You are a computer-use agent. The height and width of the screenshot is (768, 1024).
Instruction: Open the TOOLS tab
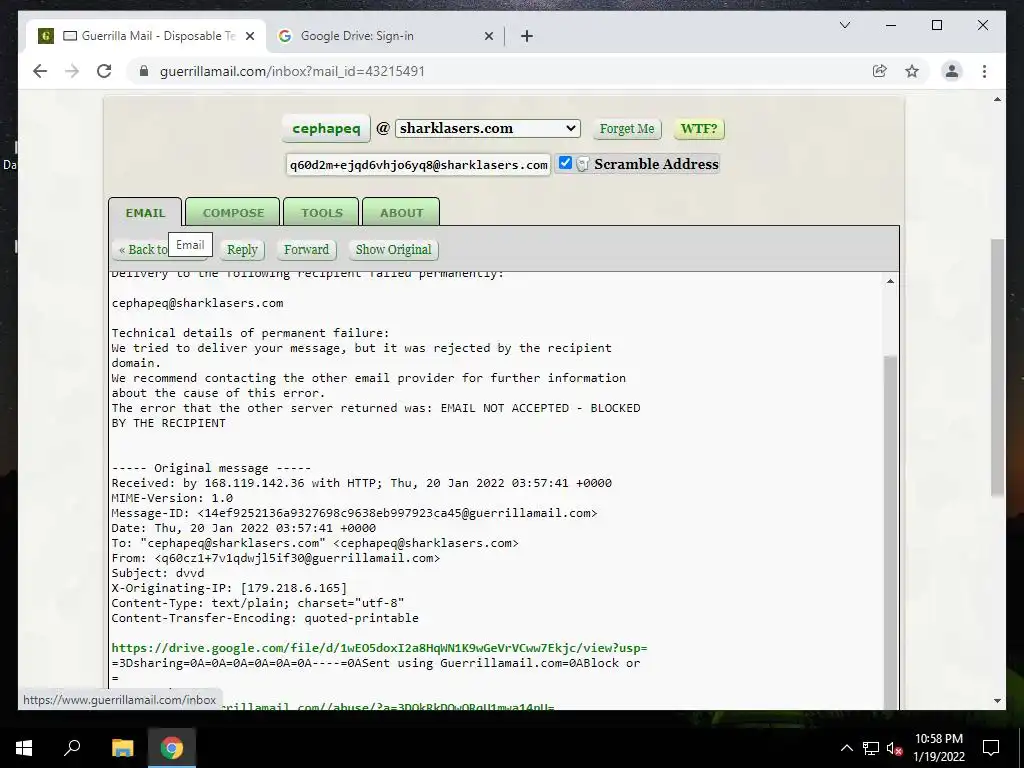pos(321,213)
